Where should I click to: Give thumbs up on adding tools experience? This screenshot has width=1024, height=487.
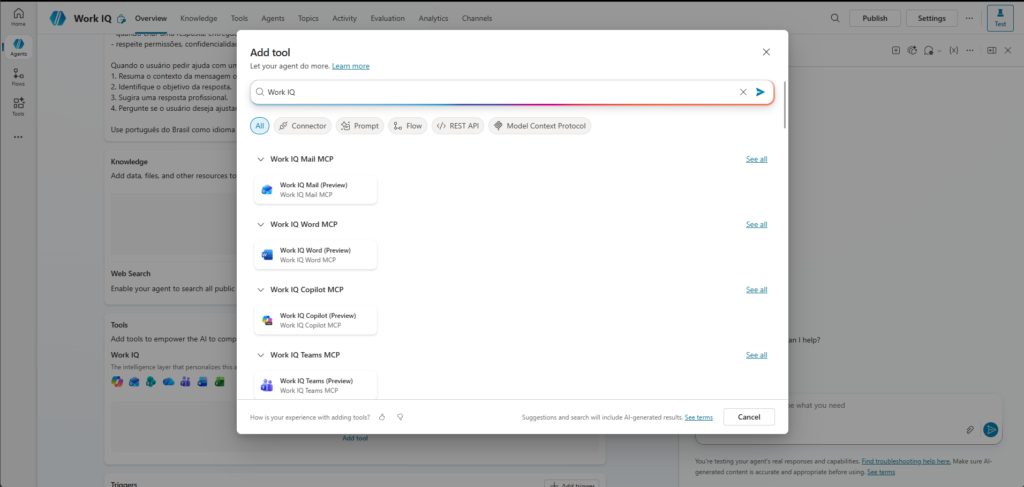pyautogui.click(x=383, y=417)
